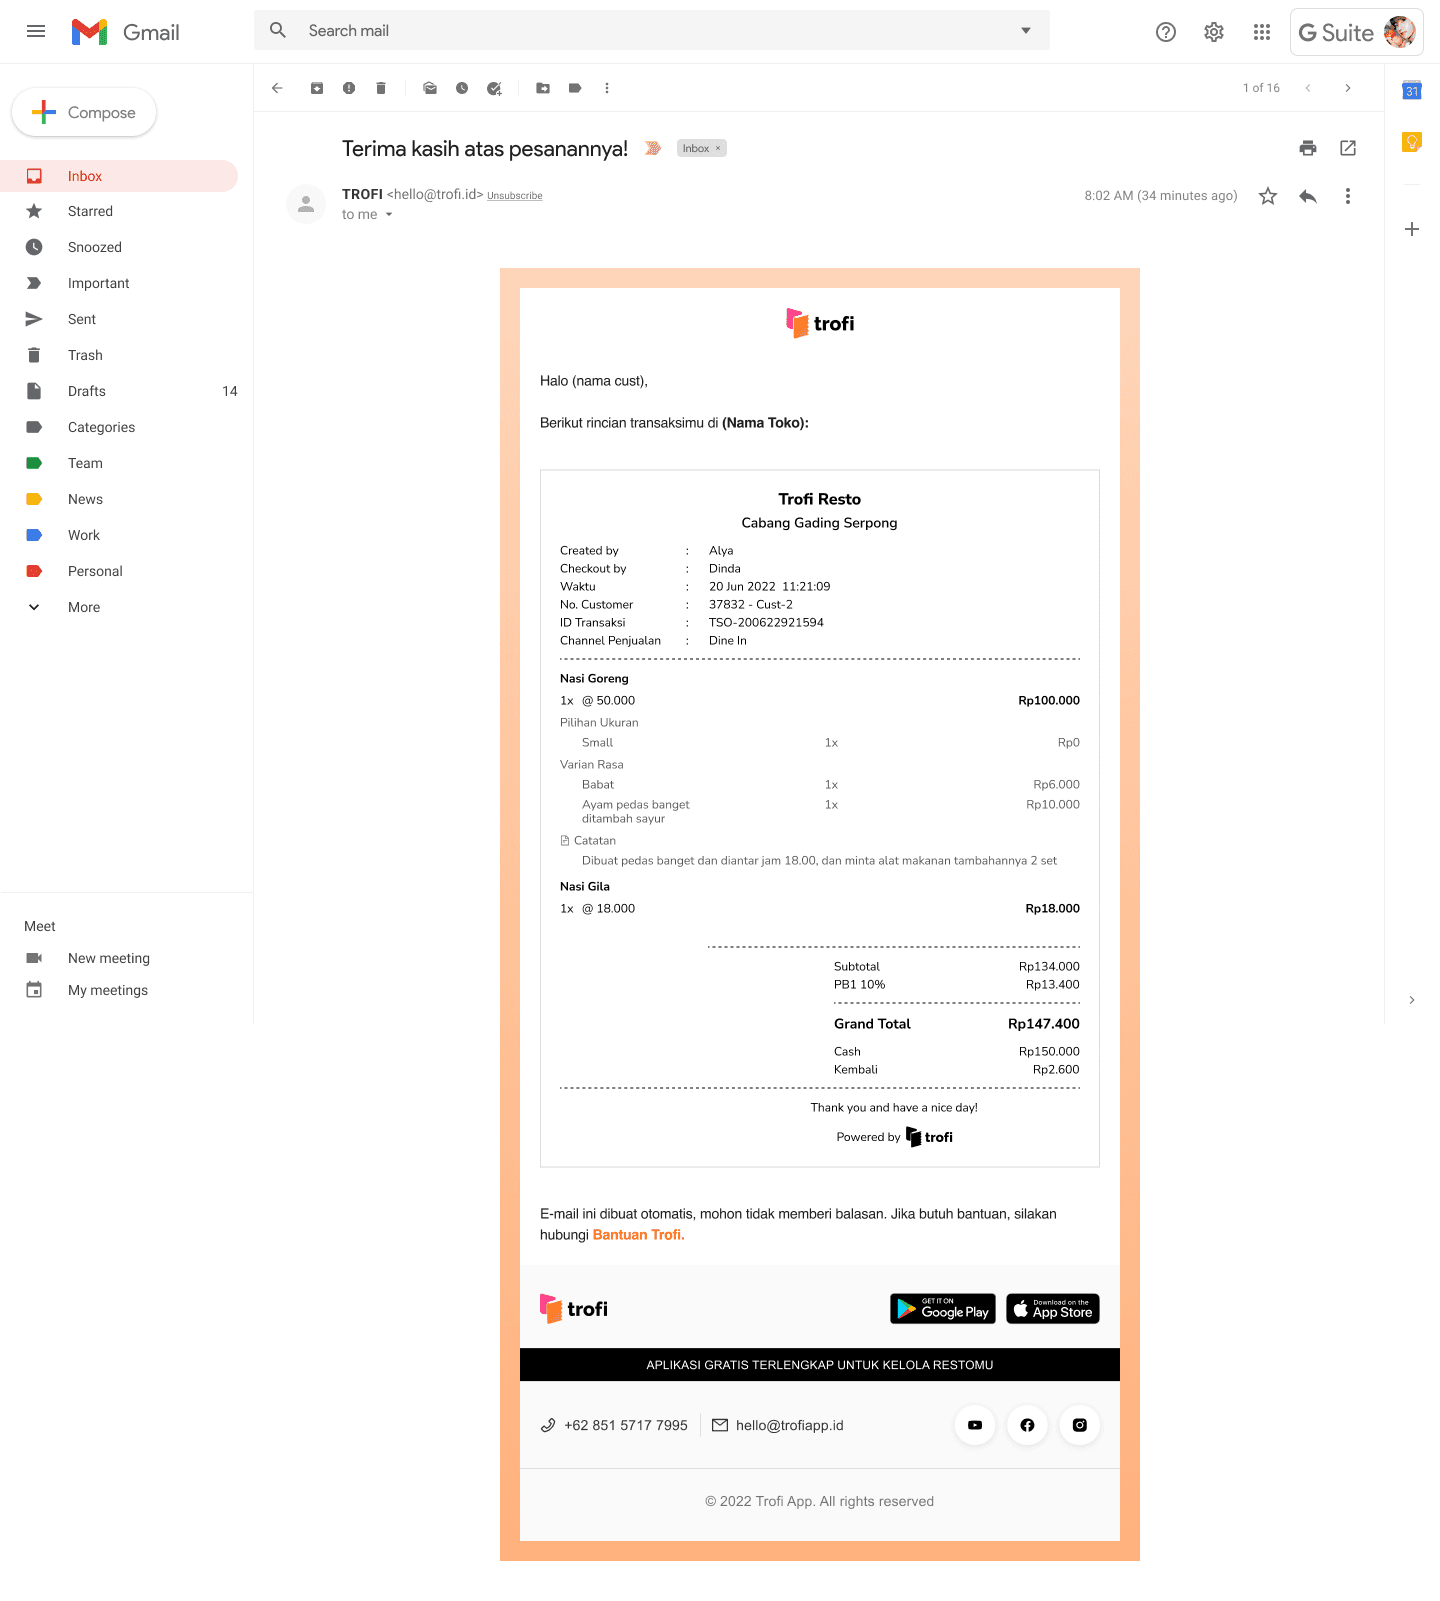
Task: Go back to inbox arrow
Action: [x=278, y=88]
